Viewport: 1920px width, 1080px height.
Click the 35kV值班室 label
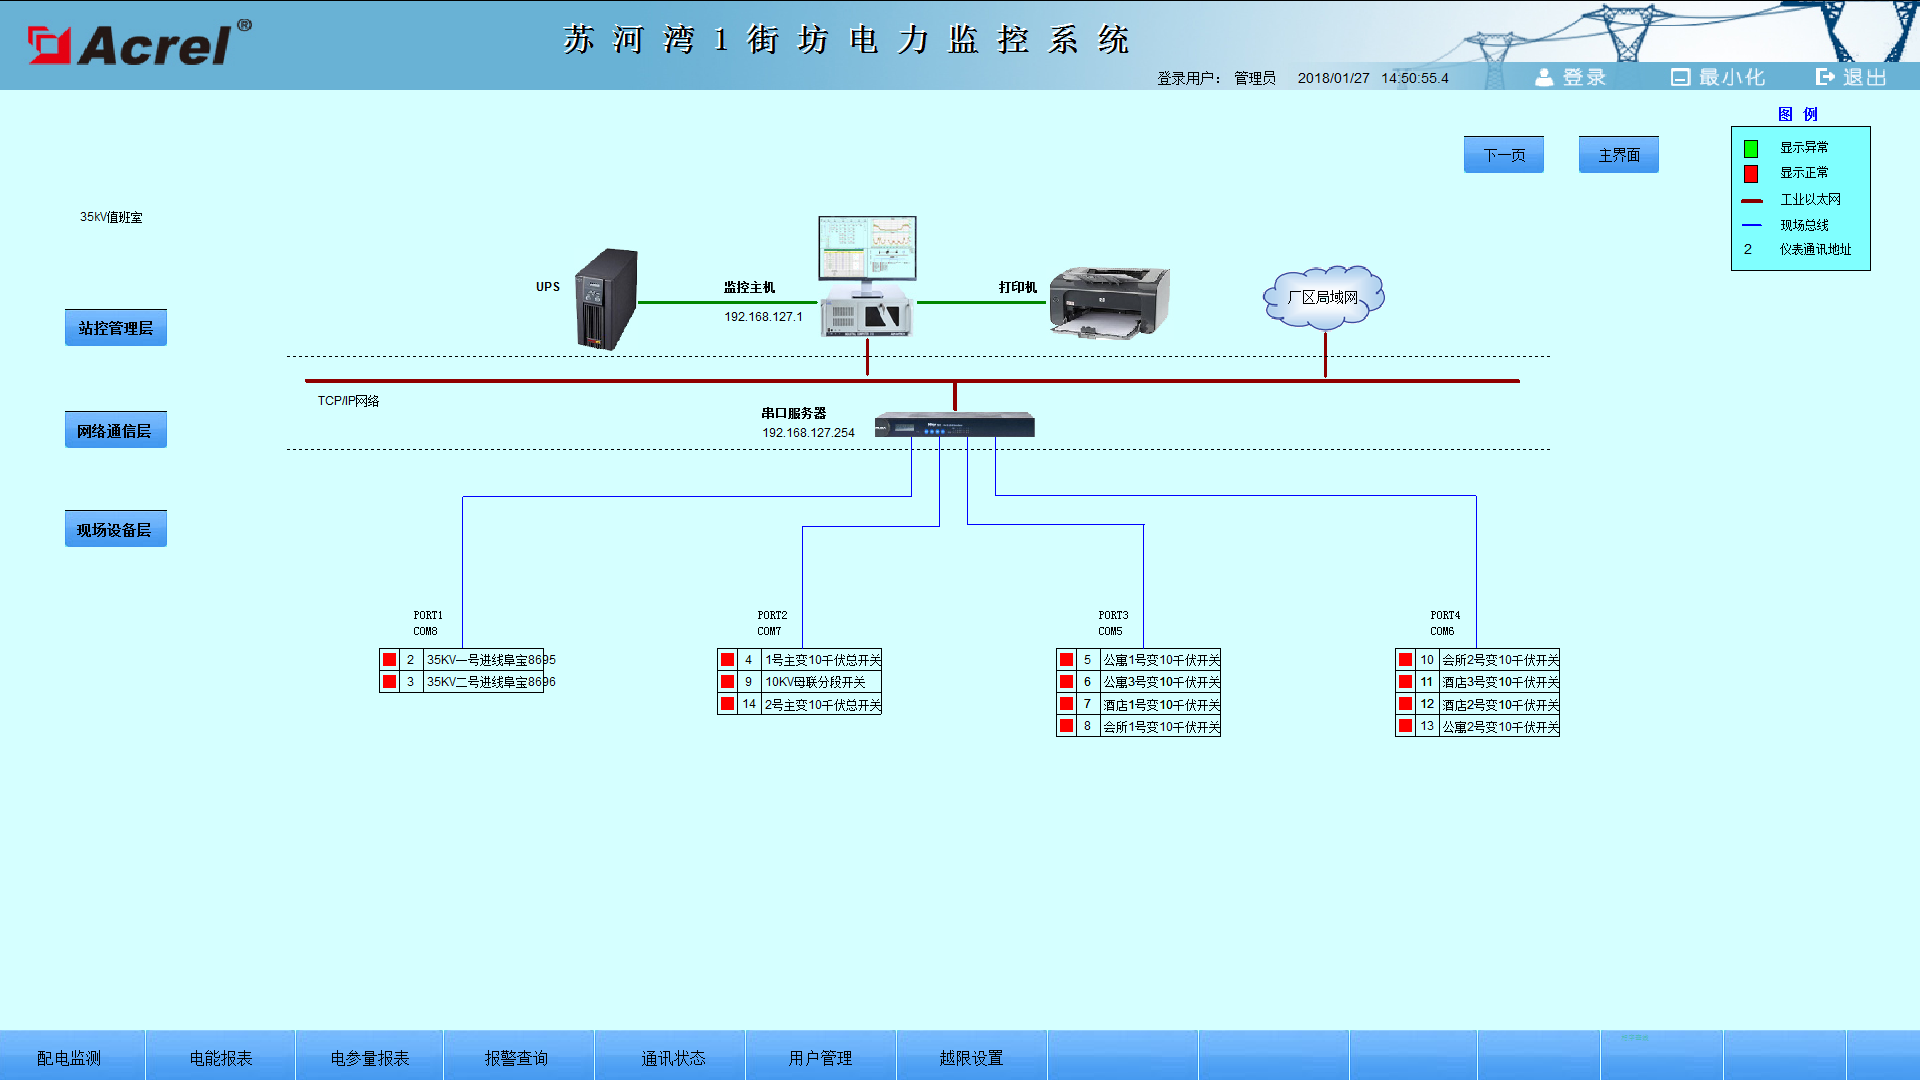coord(111,217)
